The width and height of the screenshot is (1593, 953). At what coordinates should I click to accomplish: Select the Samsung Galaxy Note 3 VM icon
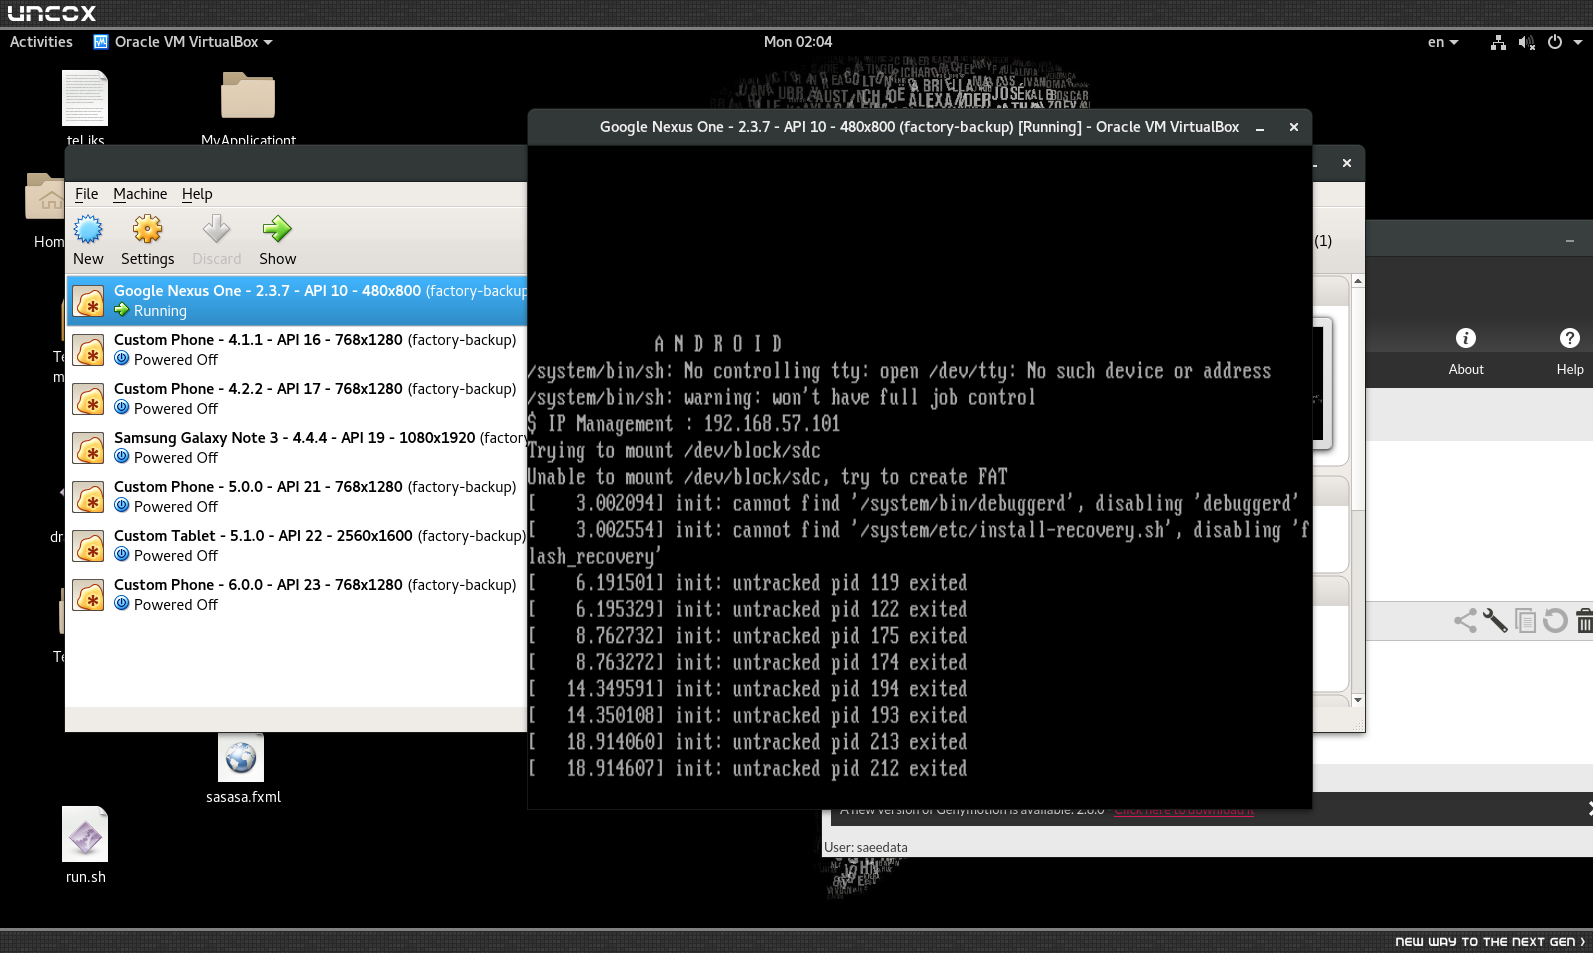pos(89,448)
